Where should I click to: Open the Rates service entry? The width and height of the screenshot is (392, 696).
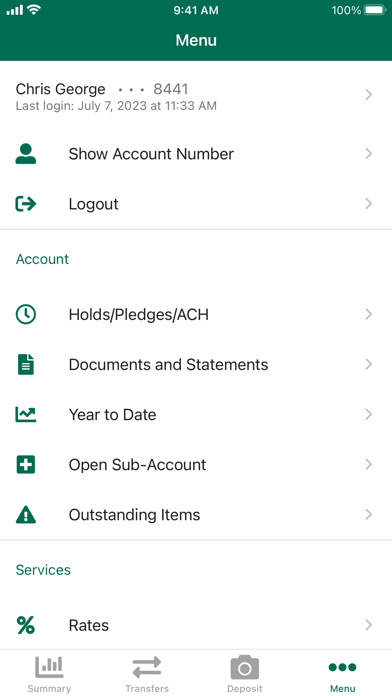tap(89, 625)
